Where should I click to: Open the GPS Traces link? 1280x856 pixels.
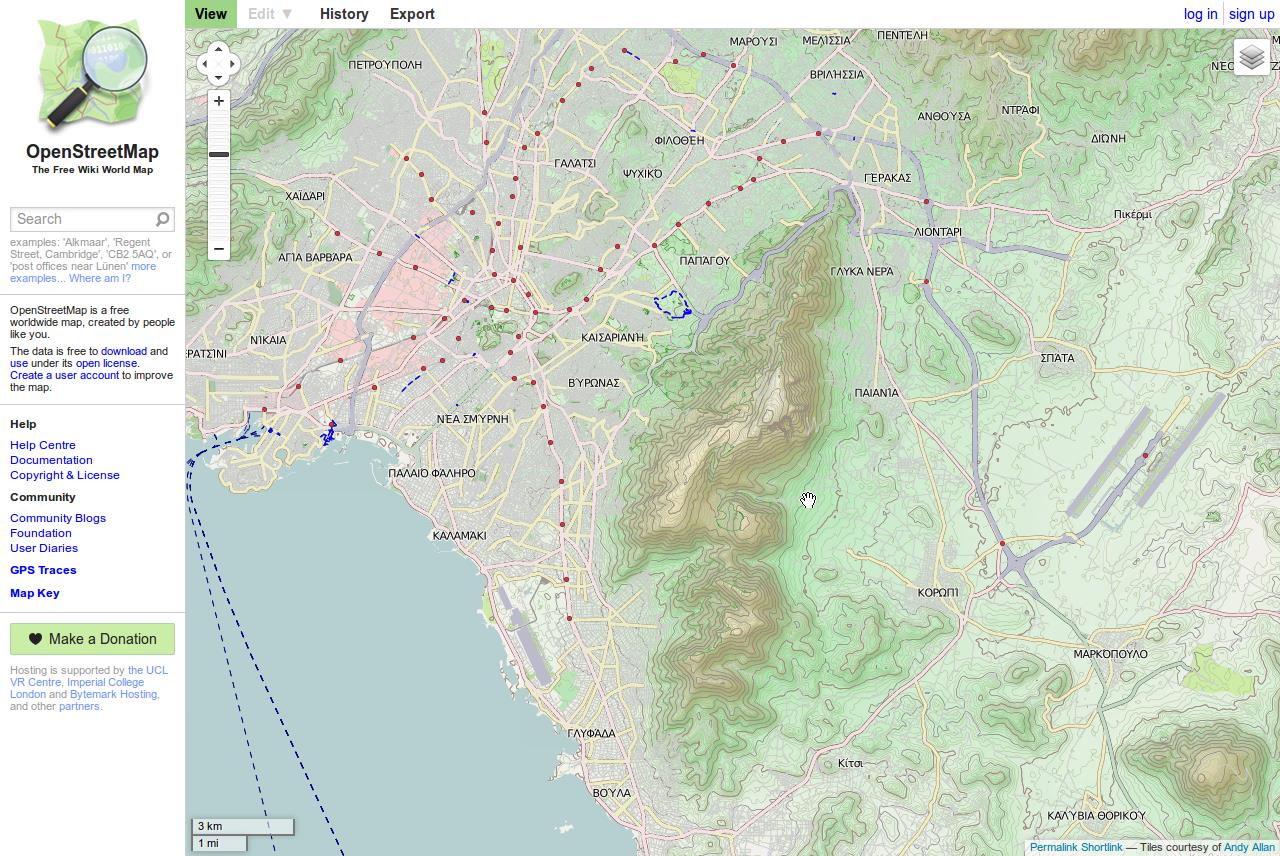pos(43,570)
